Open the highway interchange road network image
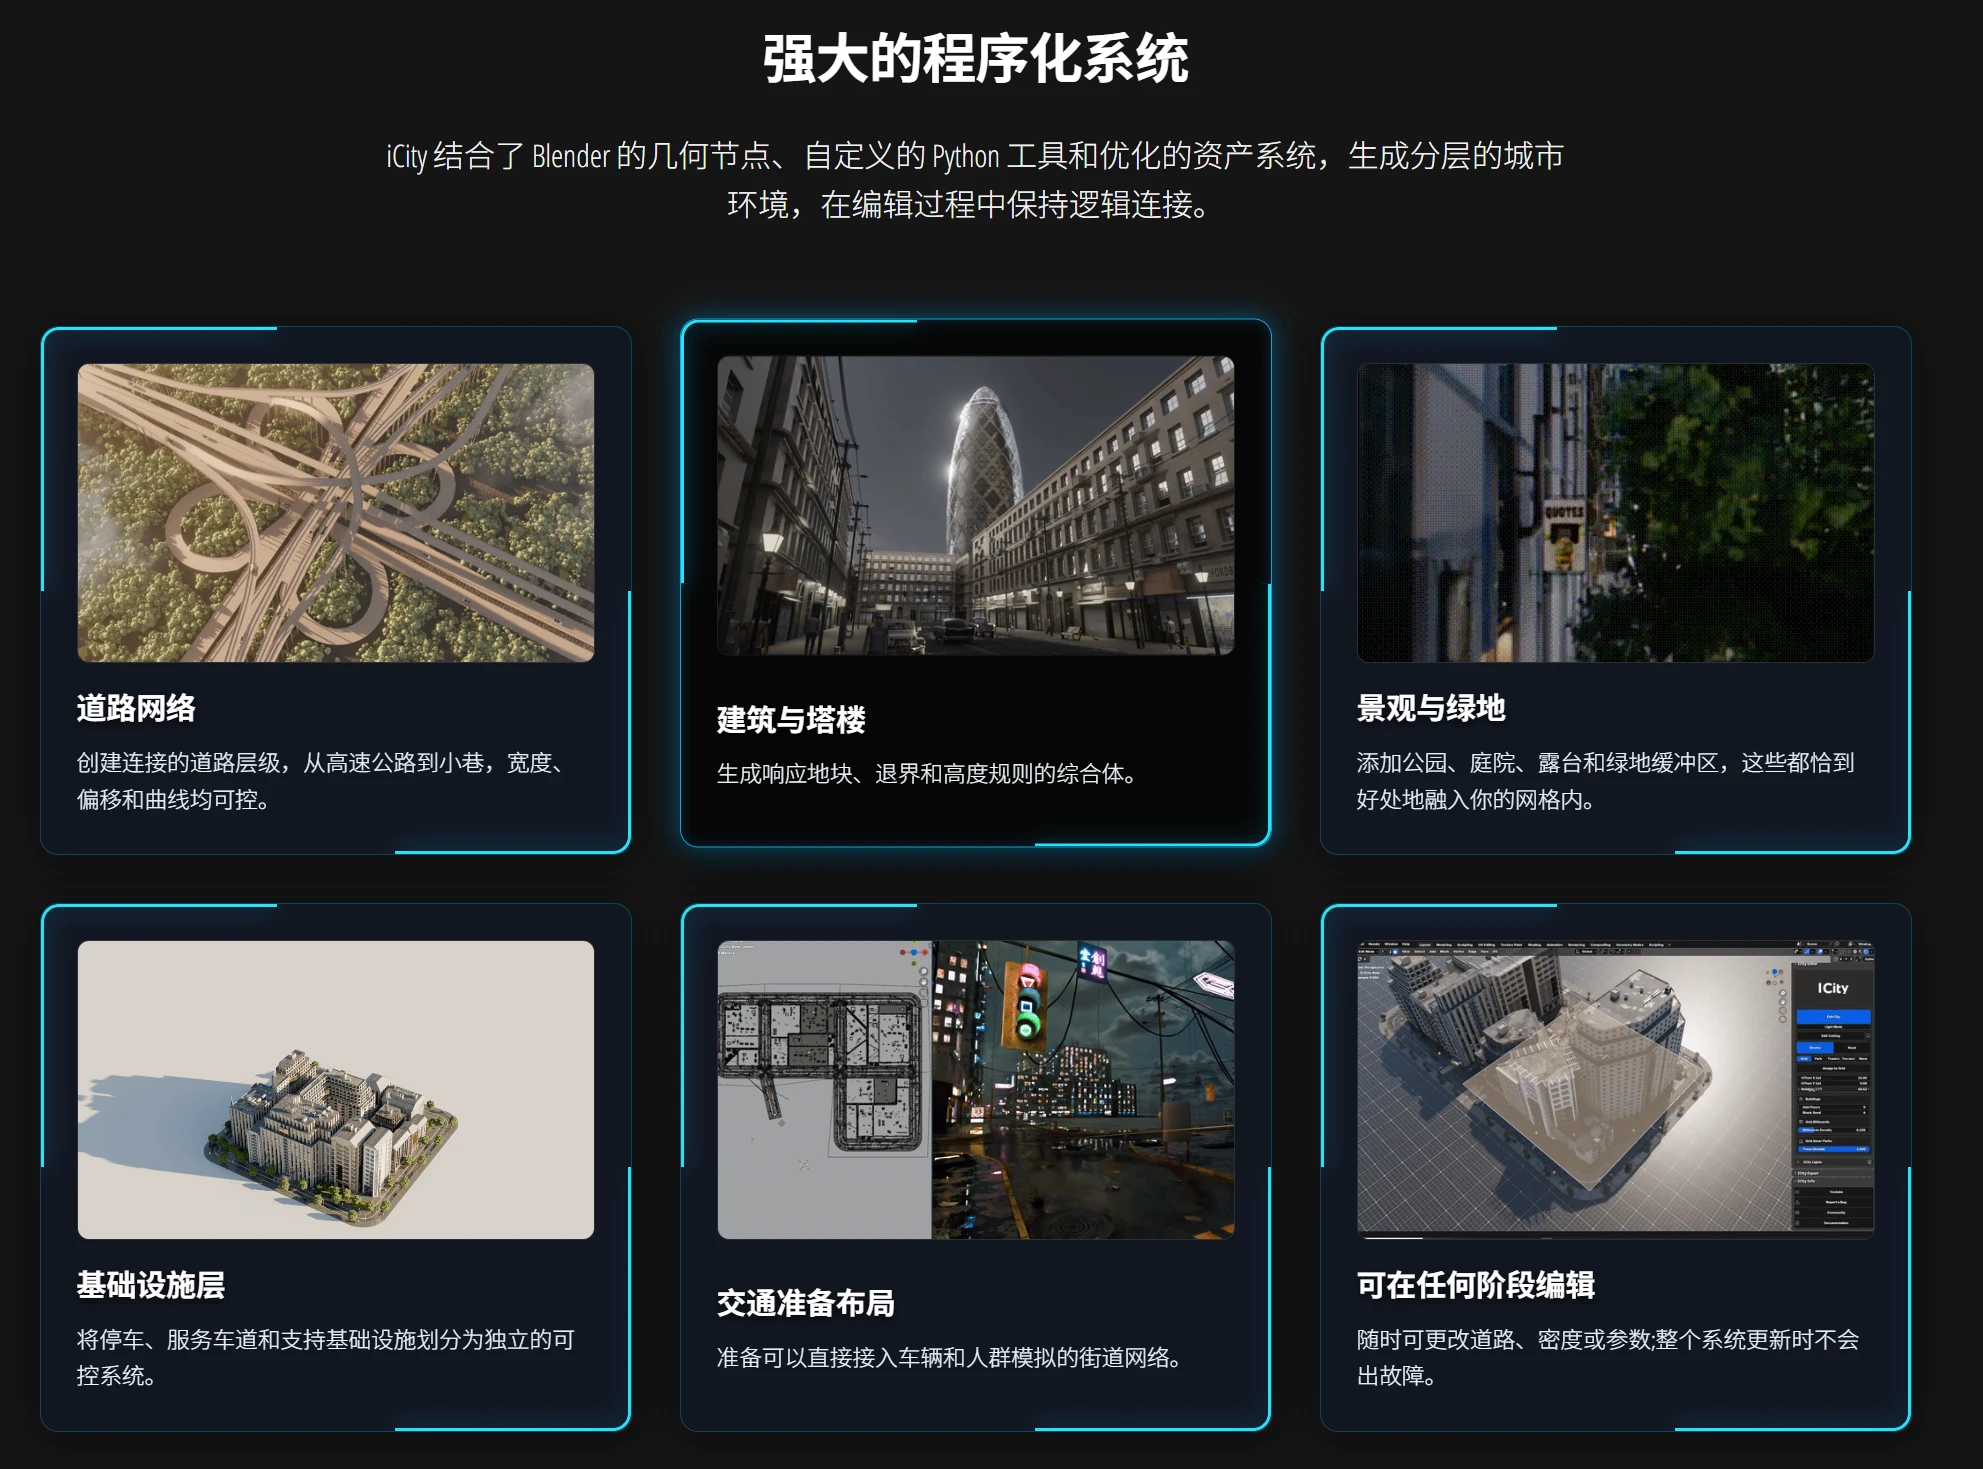This screenshot has width=1983, height=1469. point(336,512)
